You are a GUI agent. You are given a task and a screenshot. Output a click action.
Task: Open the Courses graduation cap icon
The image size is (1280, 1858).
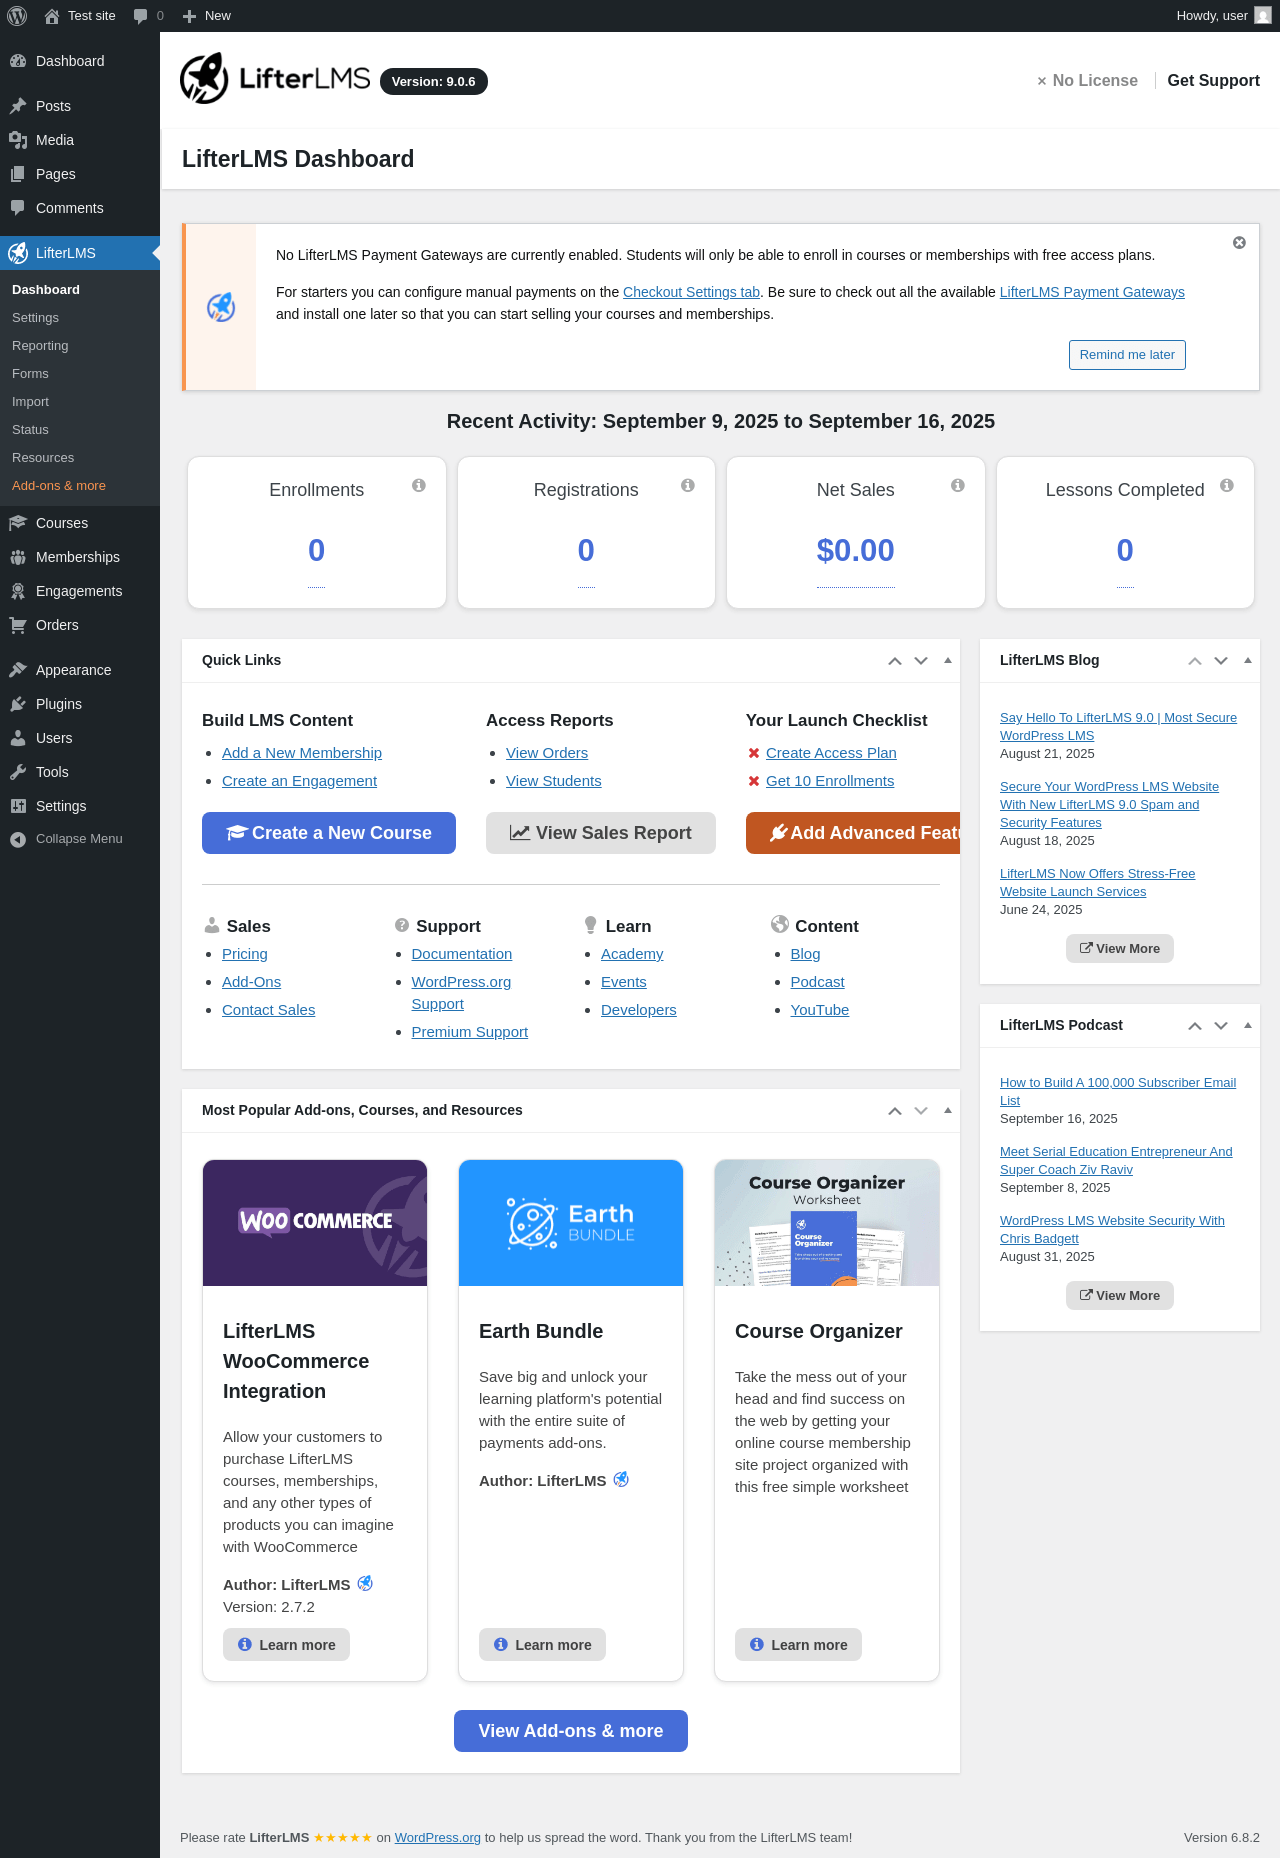18,523
